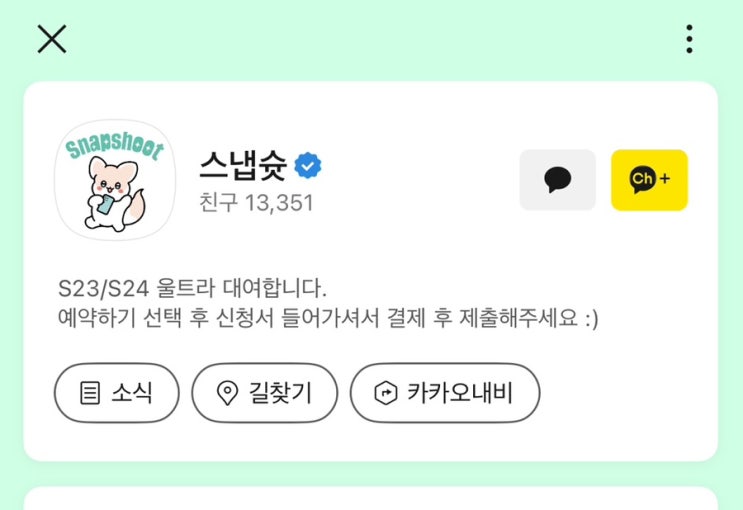Select the S23/S24 울트라 대여합니다 description line
This screenshot has height=510, width=743.
click(x=192, y=289)
